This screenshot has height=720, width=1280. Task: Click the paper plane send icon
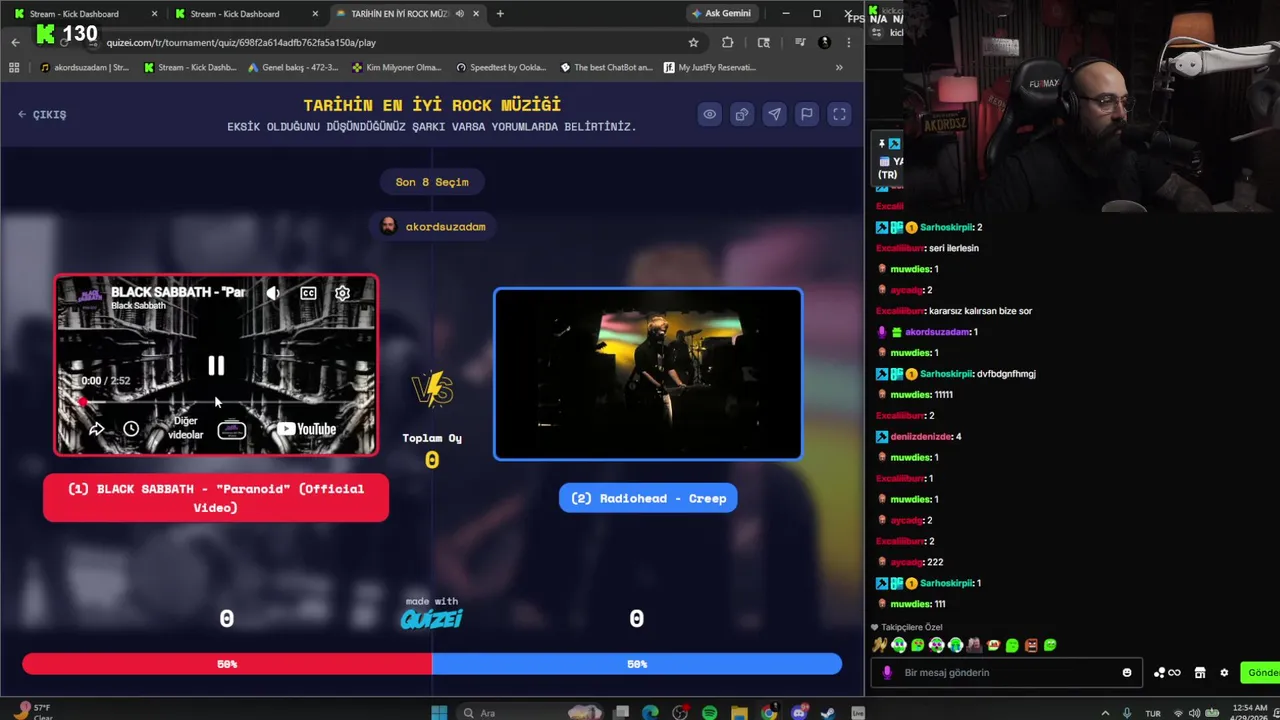coord(774,114)
